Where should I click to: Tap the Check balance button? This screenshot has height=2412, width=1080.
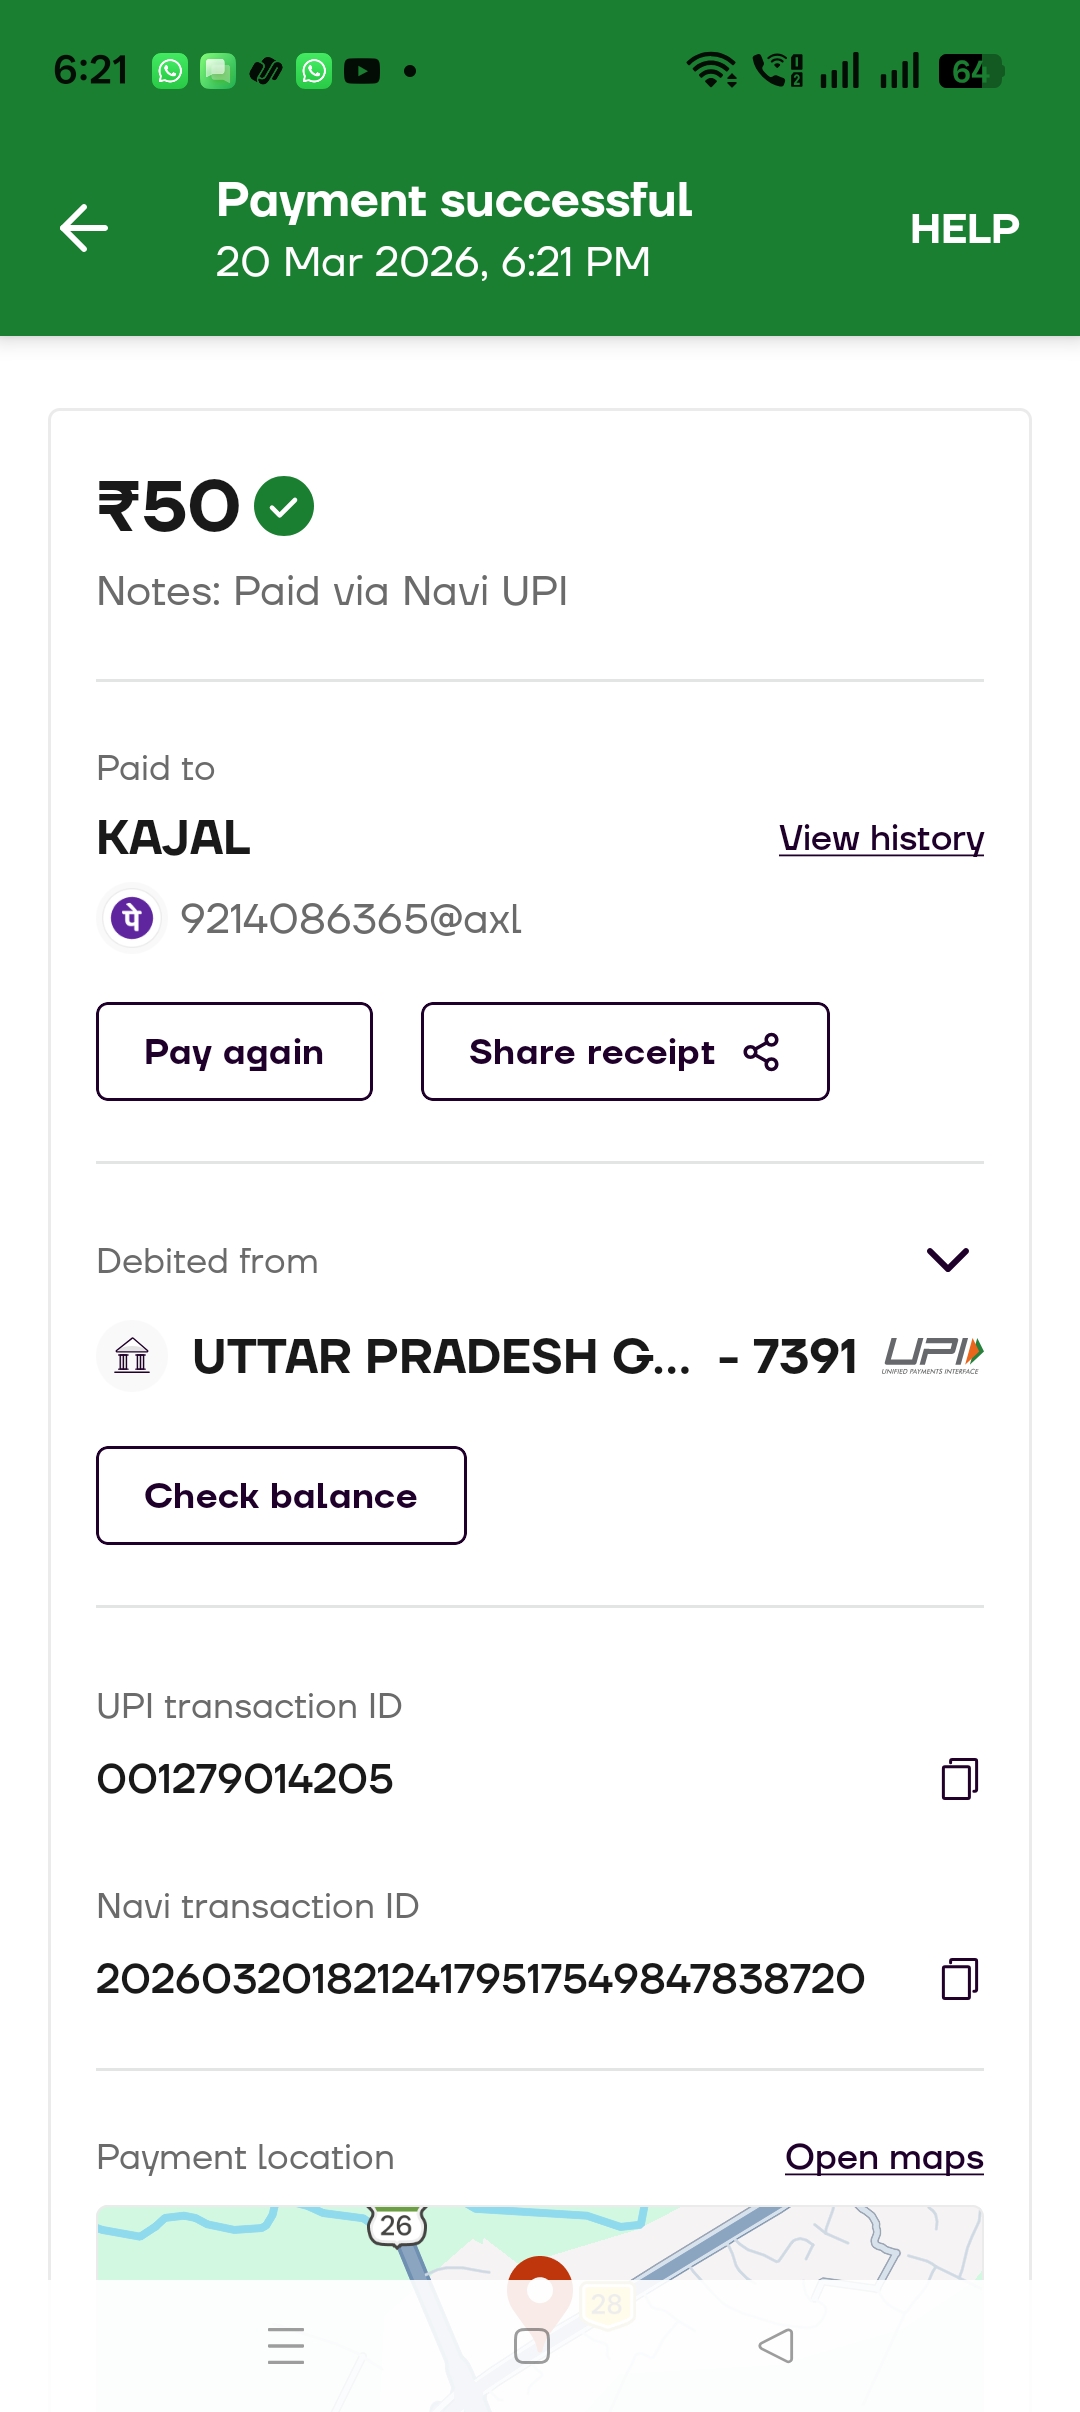coord(281,1496)
